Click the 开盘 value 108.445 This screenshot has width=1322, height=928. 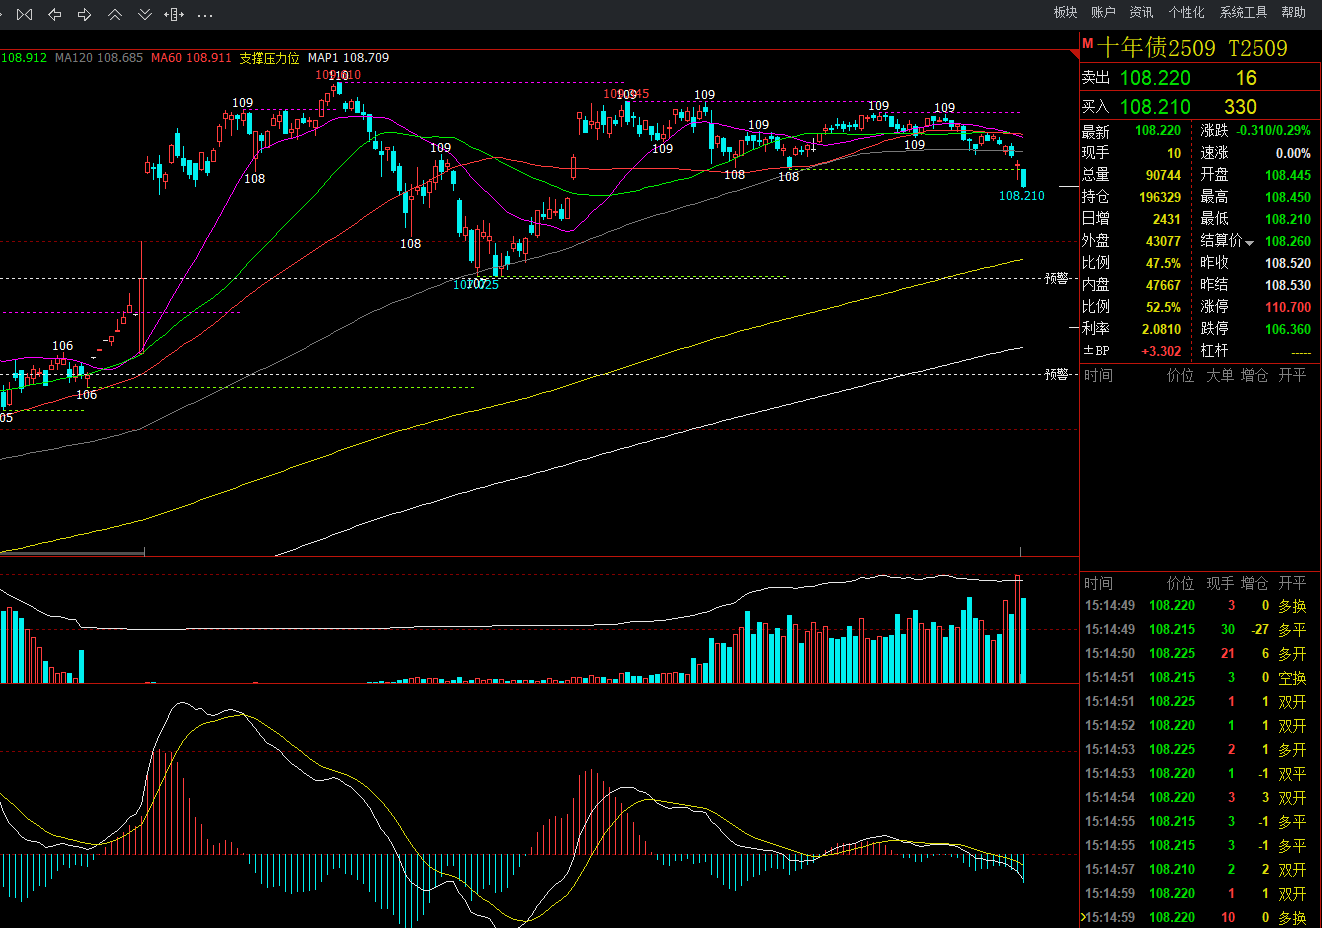tap(1288, 175)
